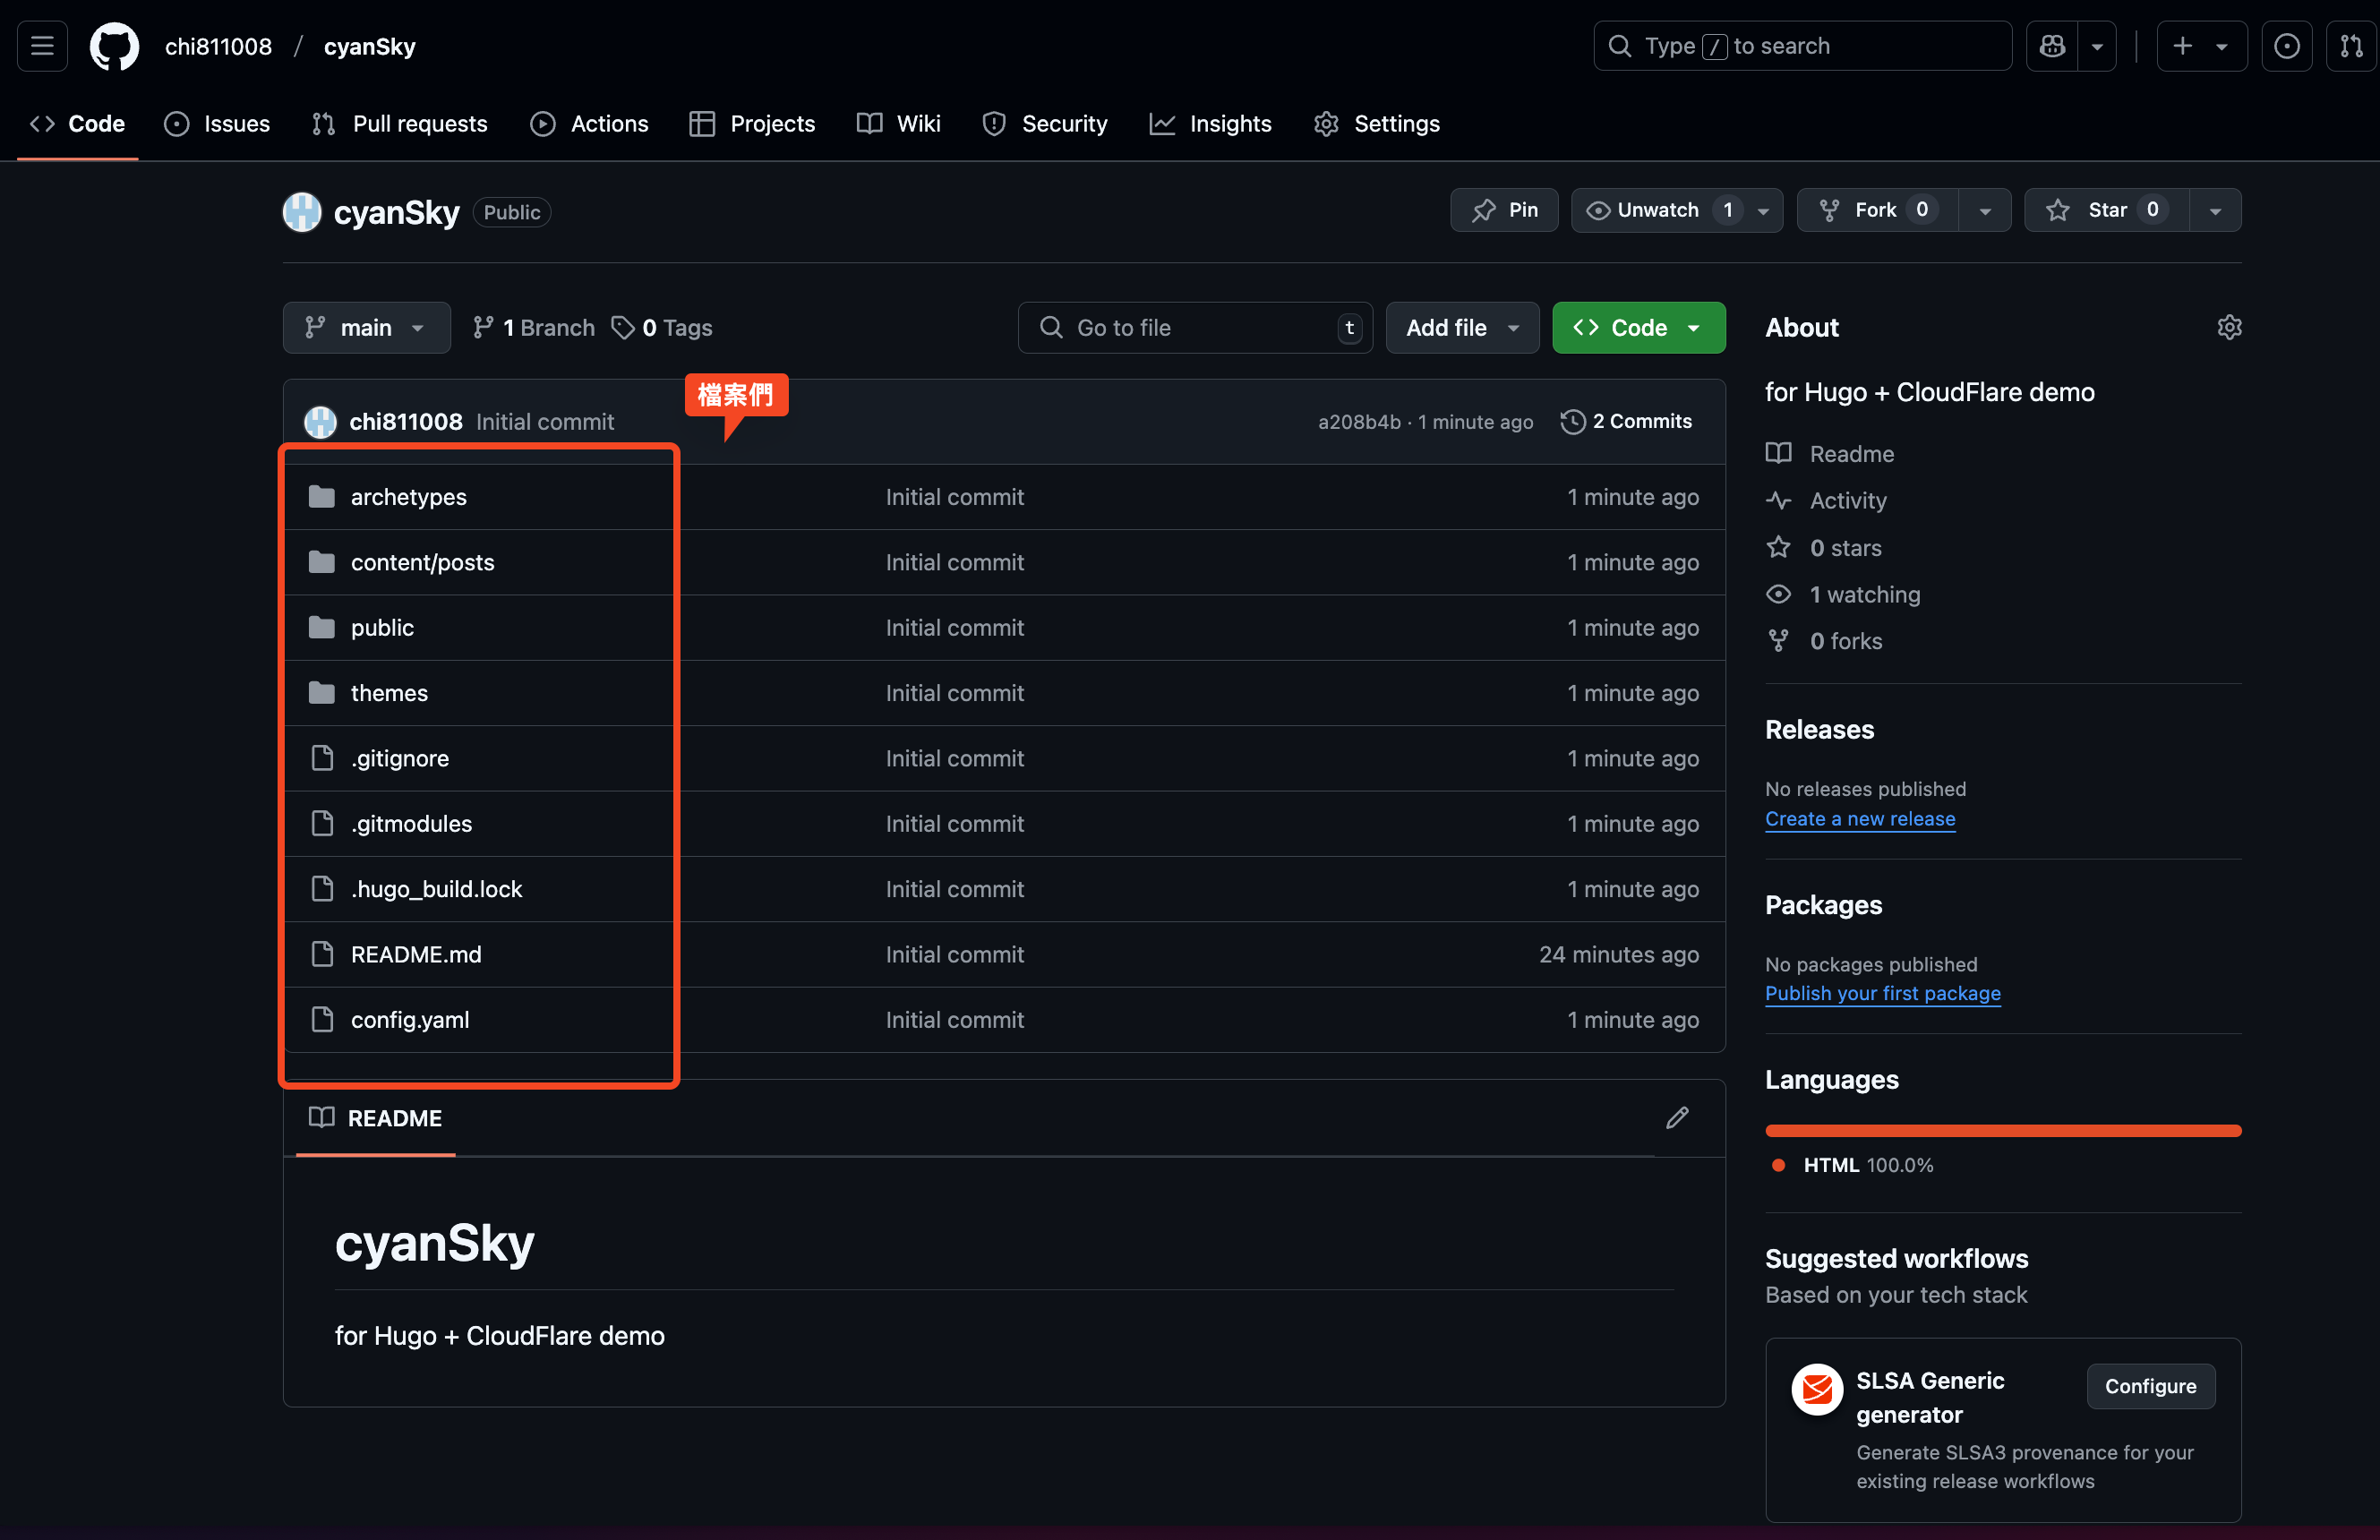View the 0 Tags link
The width and height of the screenshot is (2380, 1540).
pyautogui.click(x=662, y=328)
